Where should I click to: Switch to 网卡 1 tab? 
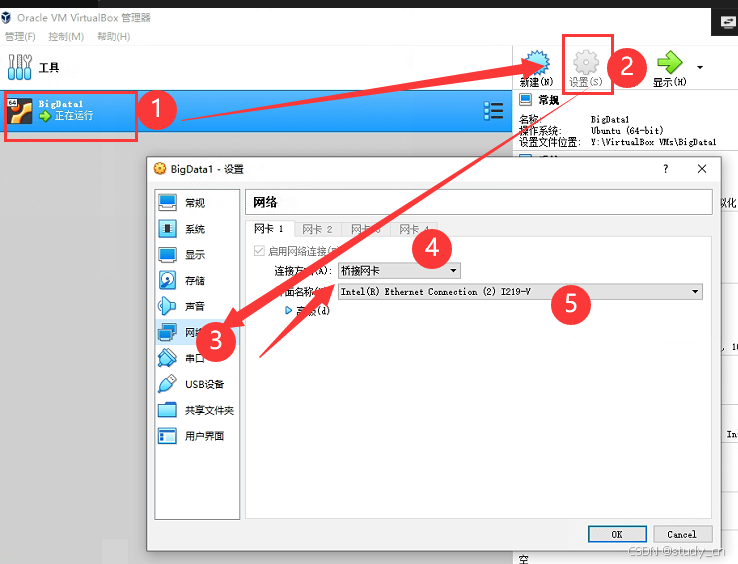[269, 229]
